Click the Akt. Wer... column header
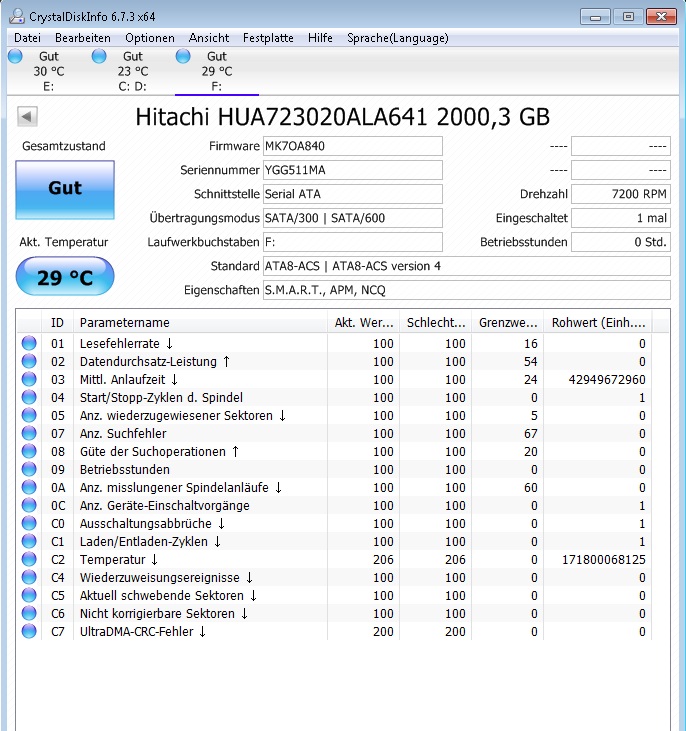Viewport: 686px width, 731px height. tap(363, 323)
